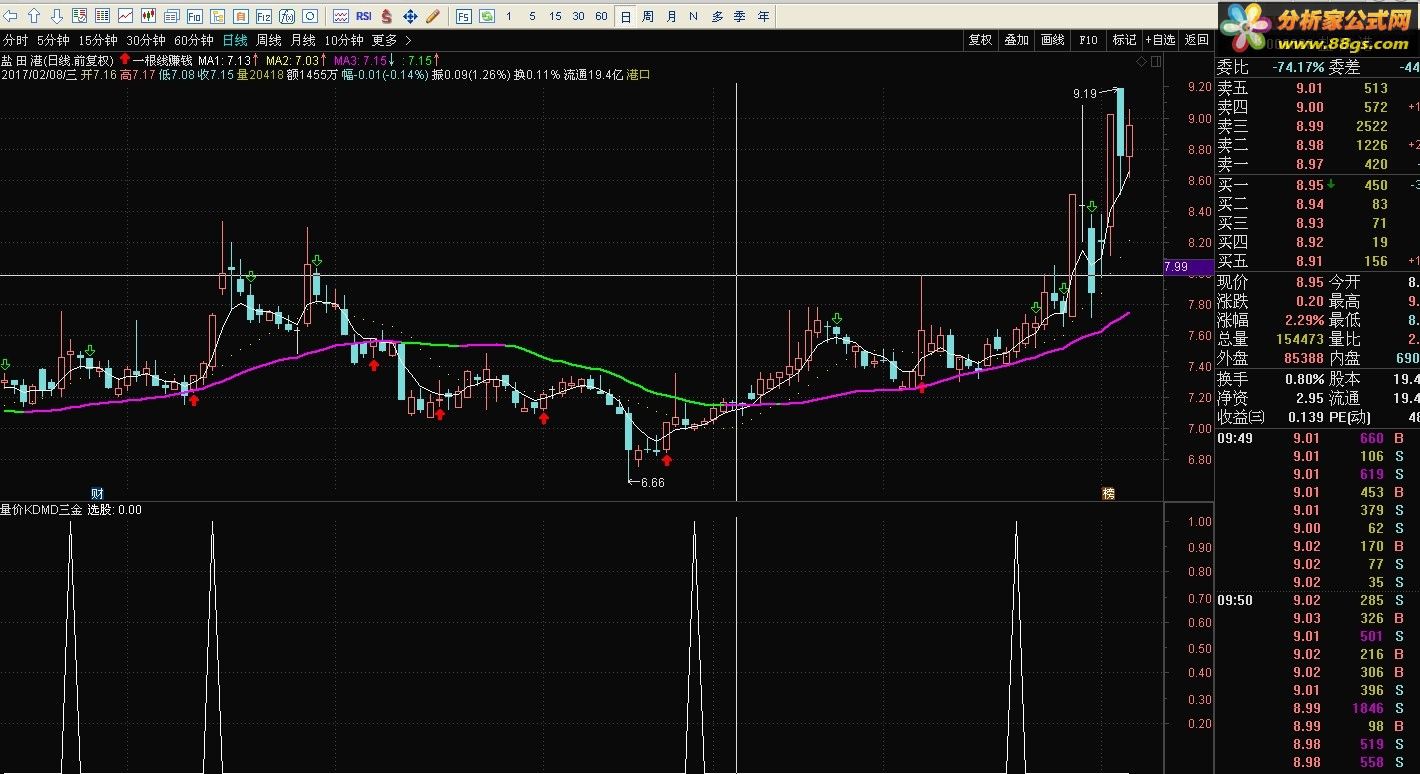Click the green refresh icon
Screen dimensions: 1420x774
[486, 16]
